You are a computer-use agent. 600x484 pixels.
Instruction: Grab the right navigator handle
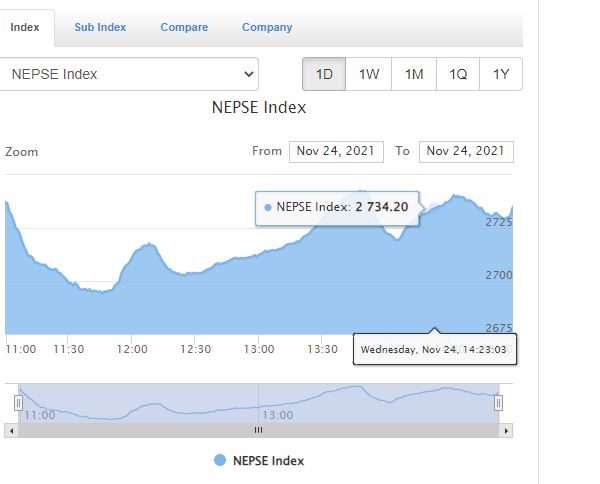coord(498,403)
